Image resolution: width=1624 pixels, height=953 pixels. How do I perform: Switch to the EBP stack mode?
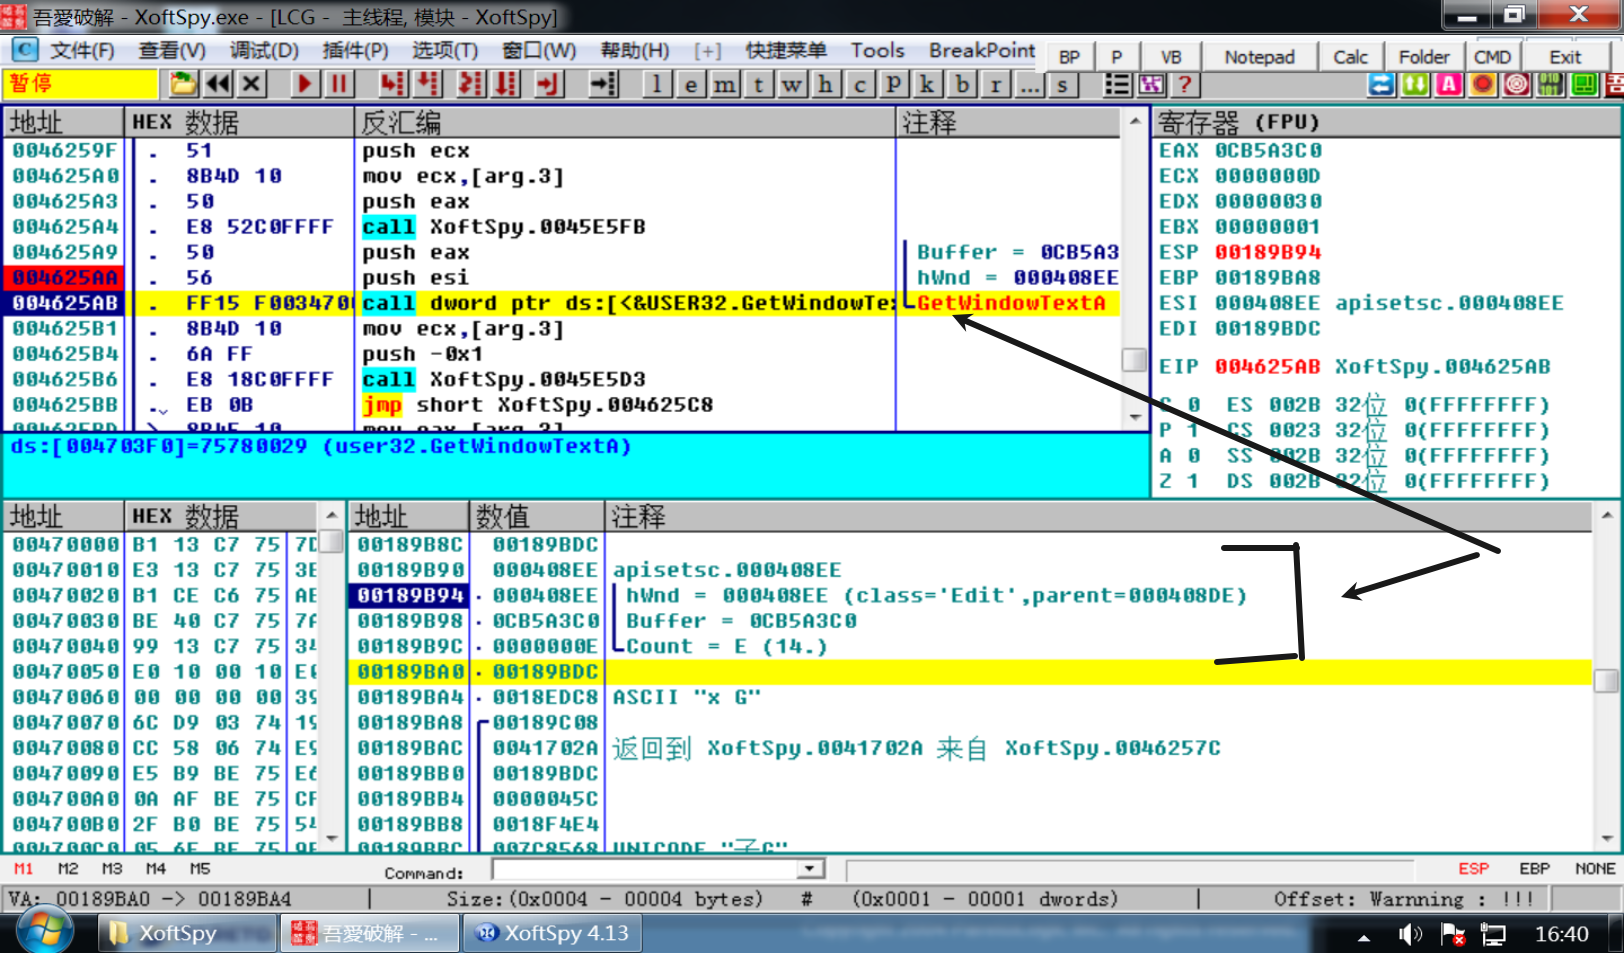tap(1534, 869)
